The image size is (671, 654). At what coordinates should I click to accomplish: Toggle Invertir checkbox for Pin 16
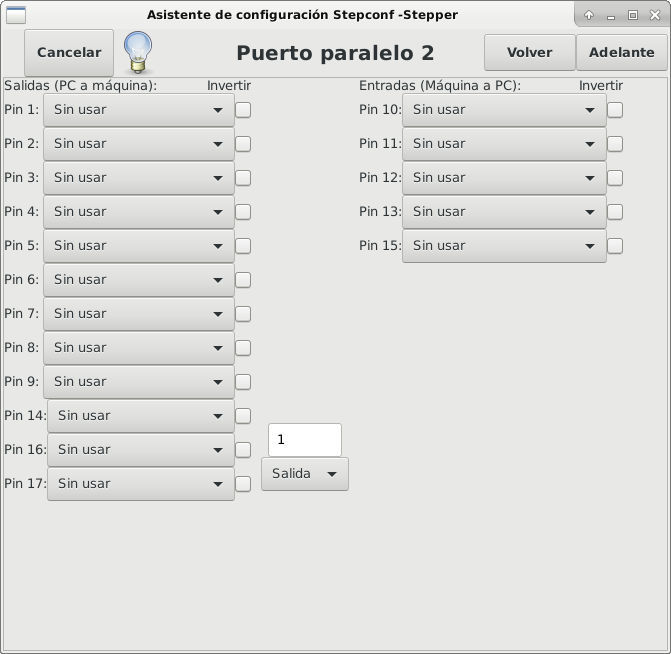click(243, 450)
